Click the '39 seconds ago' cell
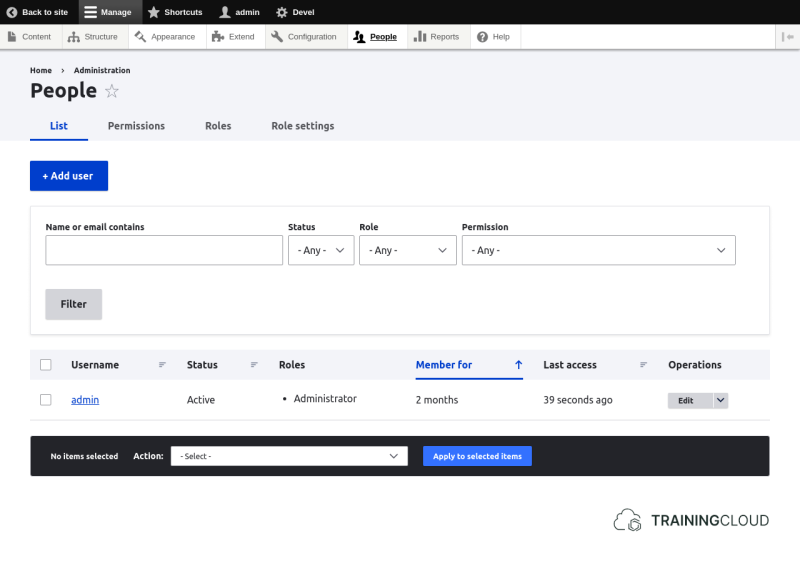The image size is (800, 563). click(x=578, y=400)
